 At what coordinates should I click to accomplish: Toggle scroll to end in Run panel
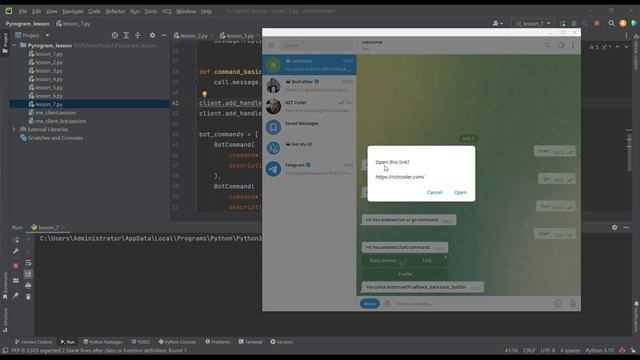click(28, 274)
